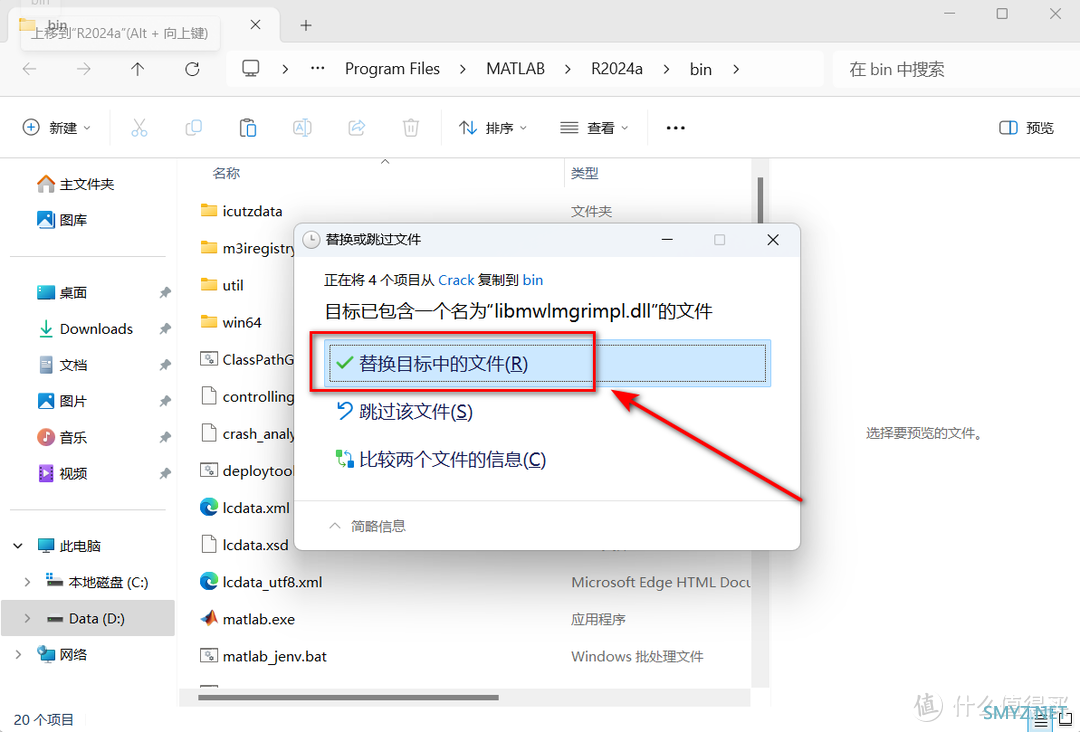Expand the 网络 tree node
This screenshot has height=732, width=1080.
tap(18, 654)
